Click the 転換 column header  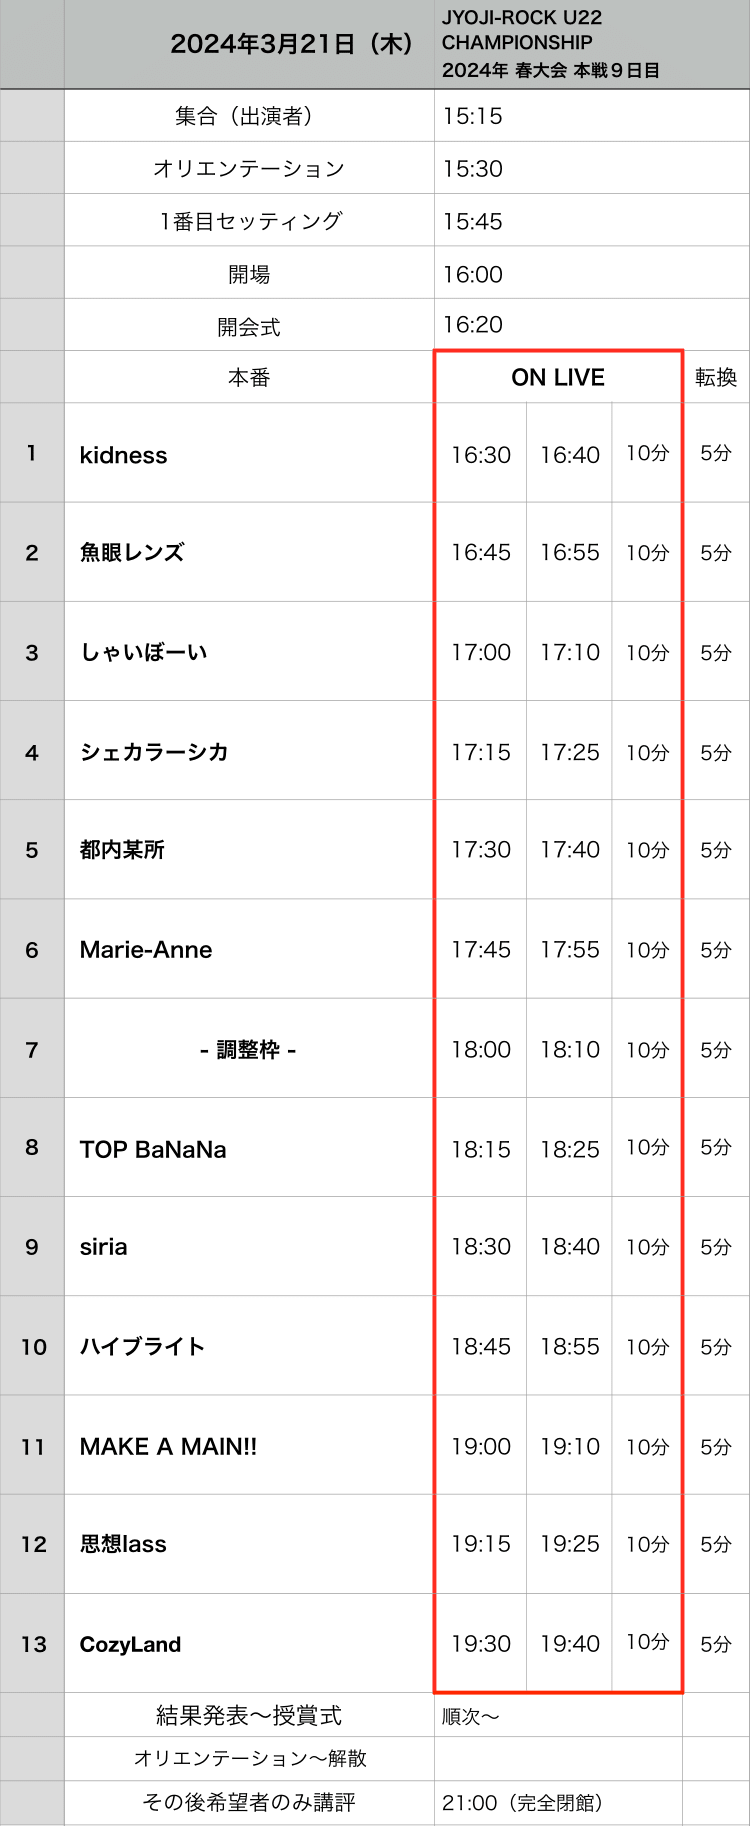[716, 377]
